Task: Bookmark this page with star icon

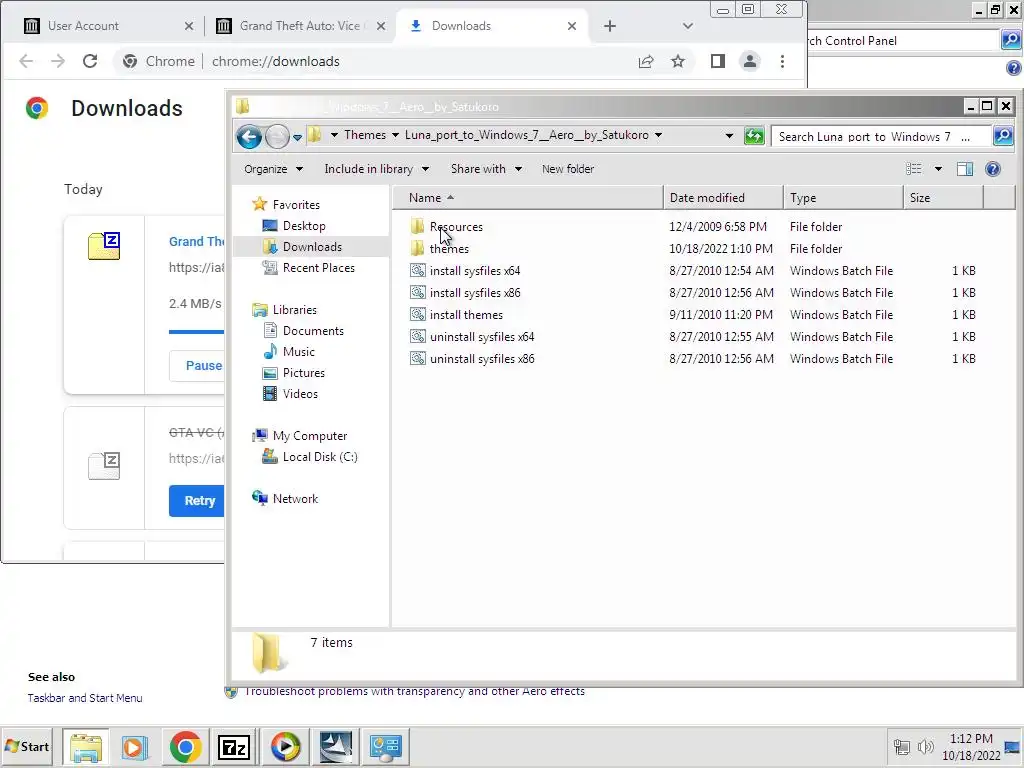Action: point(678,61)
